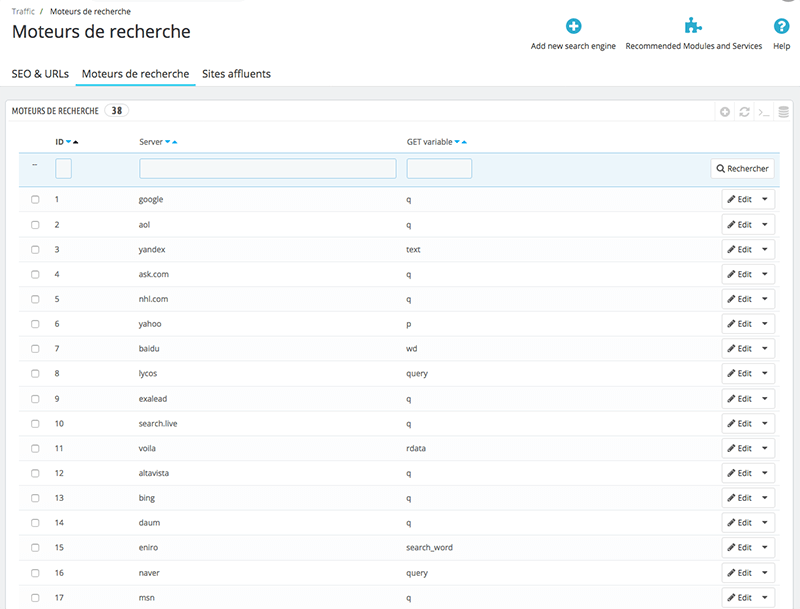Sort GET variable column descending
This screenshot has height=609, width=800.
click(457, 142)
